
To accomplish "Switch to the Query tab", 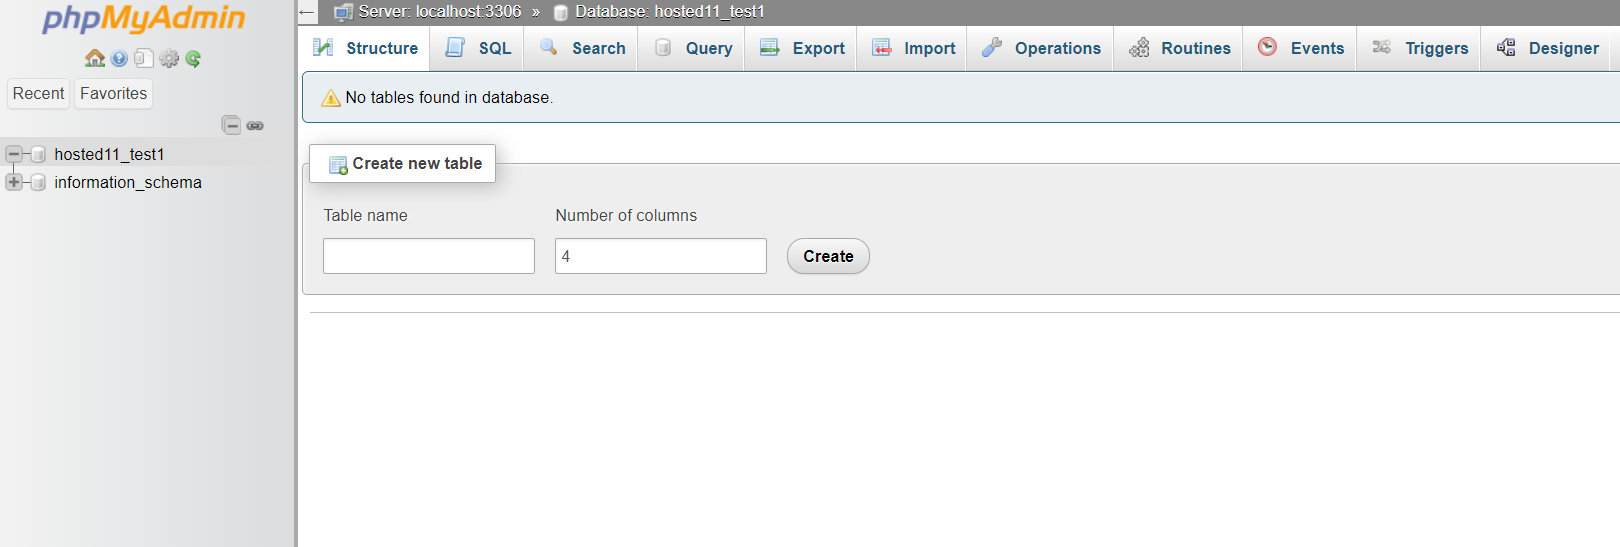I will (693, 48).
